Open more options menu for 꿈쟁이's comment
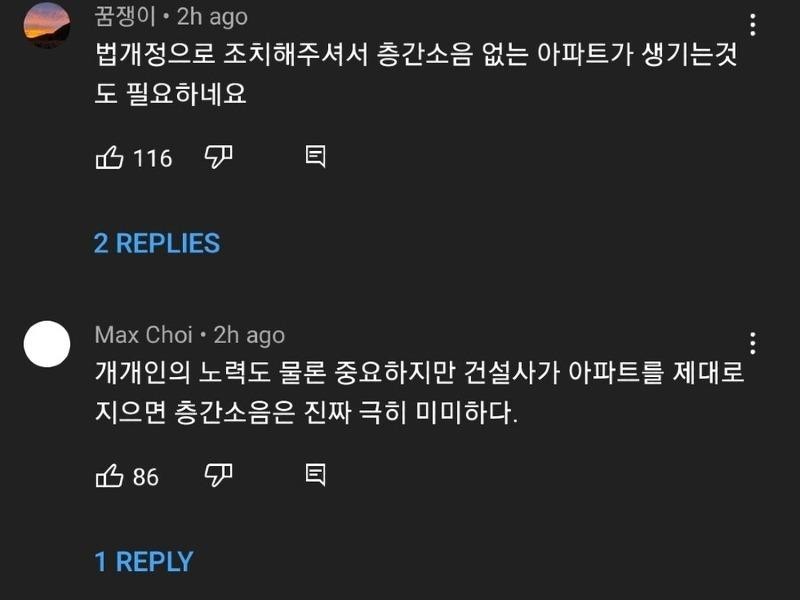This screenshot has height=600, width=800. (753, 26)
